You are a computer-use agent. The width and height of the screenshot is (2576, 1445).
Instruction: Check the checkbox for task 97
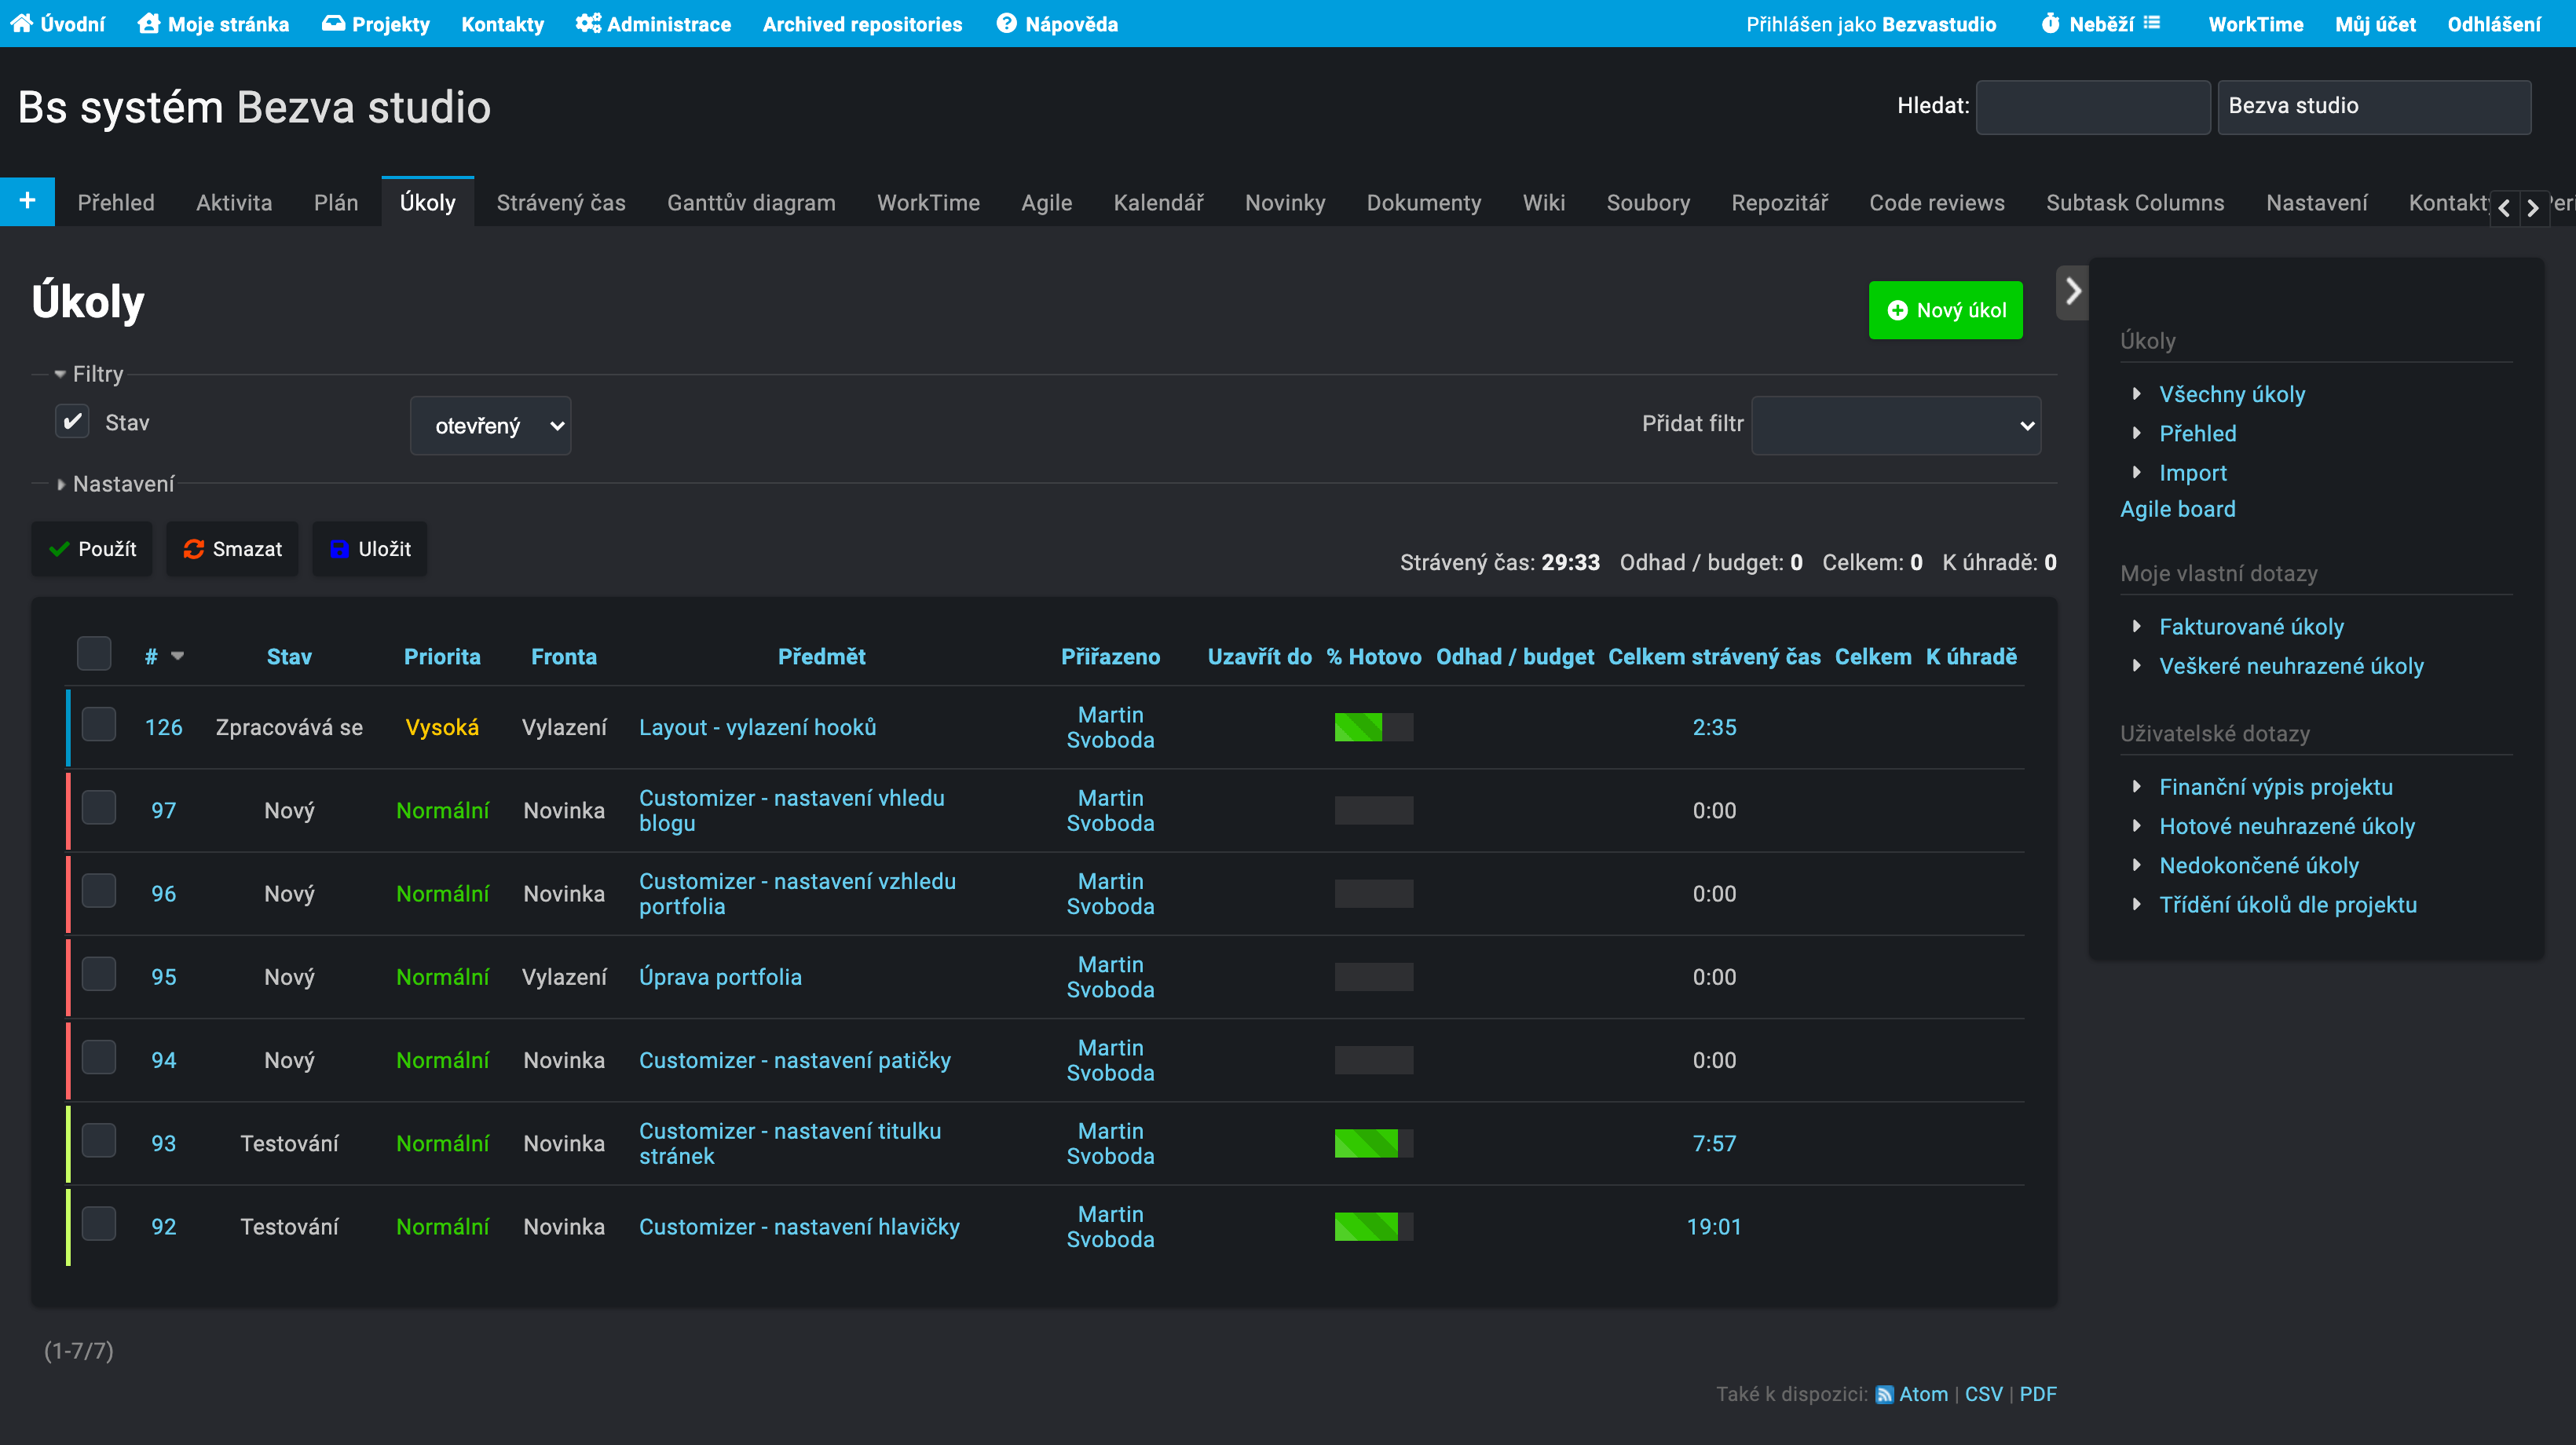(x=98, y=808)
